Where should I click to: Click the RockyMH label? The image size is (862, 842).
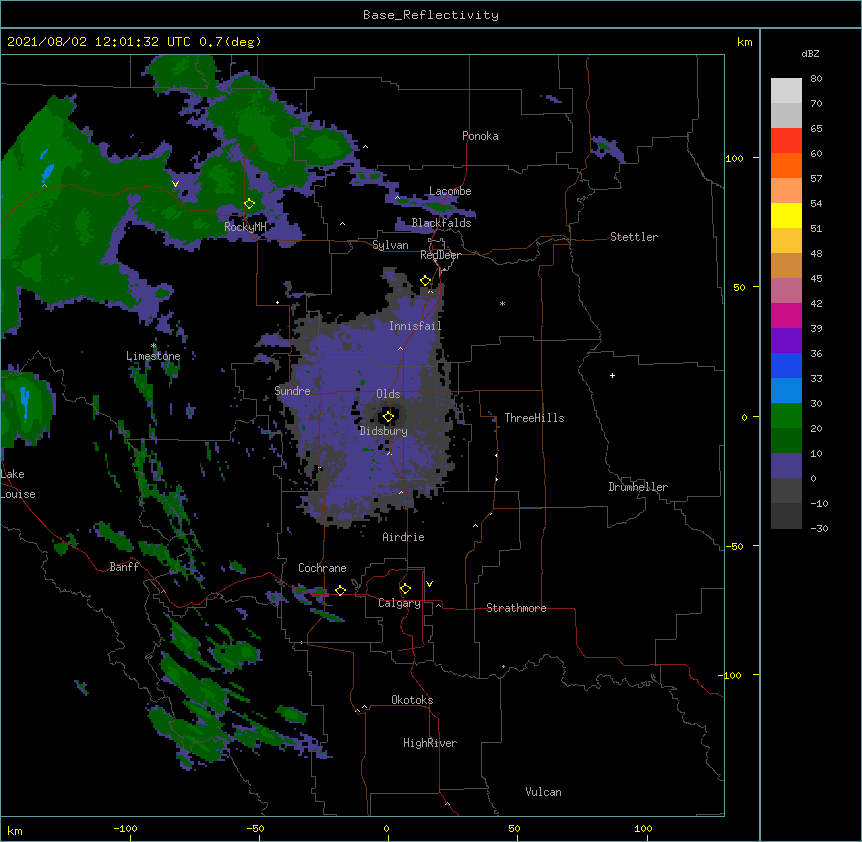[245, 227]
